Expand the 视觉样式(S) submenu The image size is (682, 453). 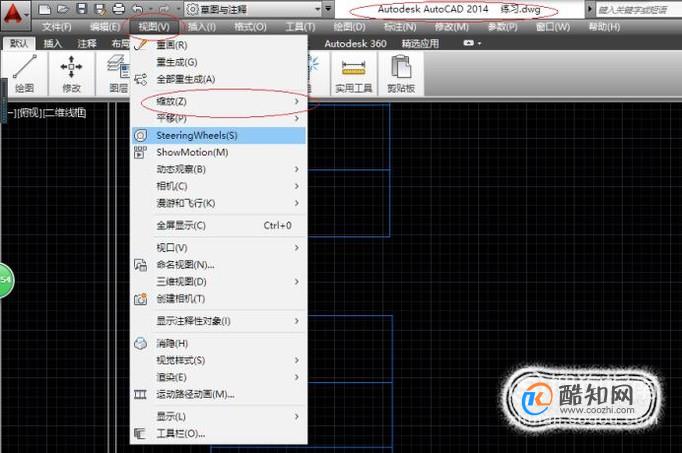219,360
